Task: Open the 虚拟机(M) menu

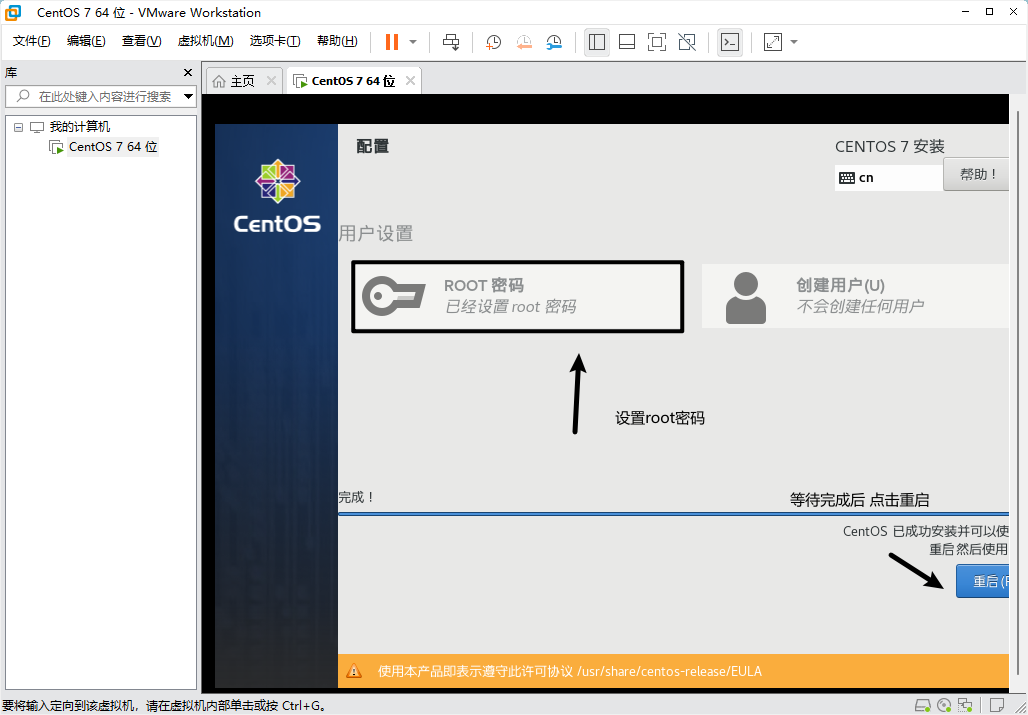Action: click(x=205, y=41)
